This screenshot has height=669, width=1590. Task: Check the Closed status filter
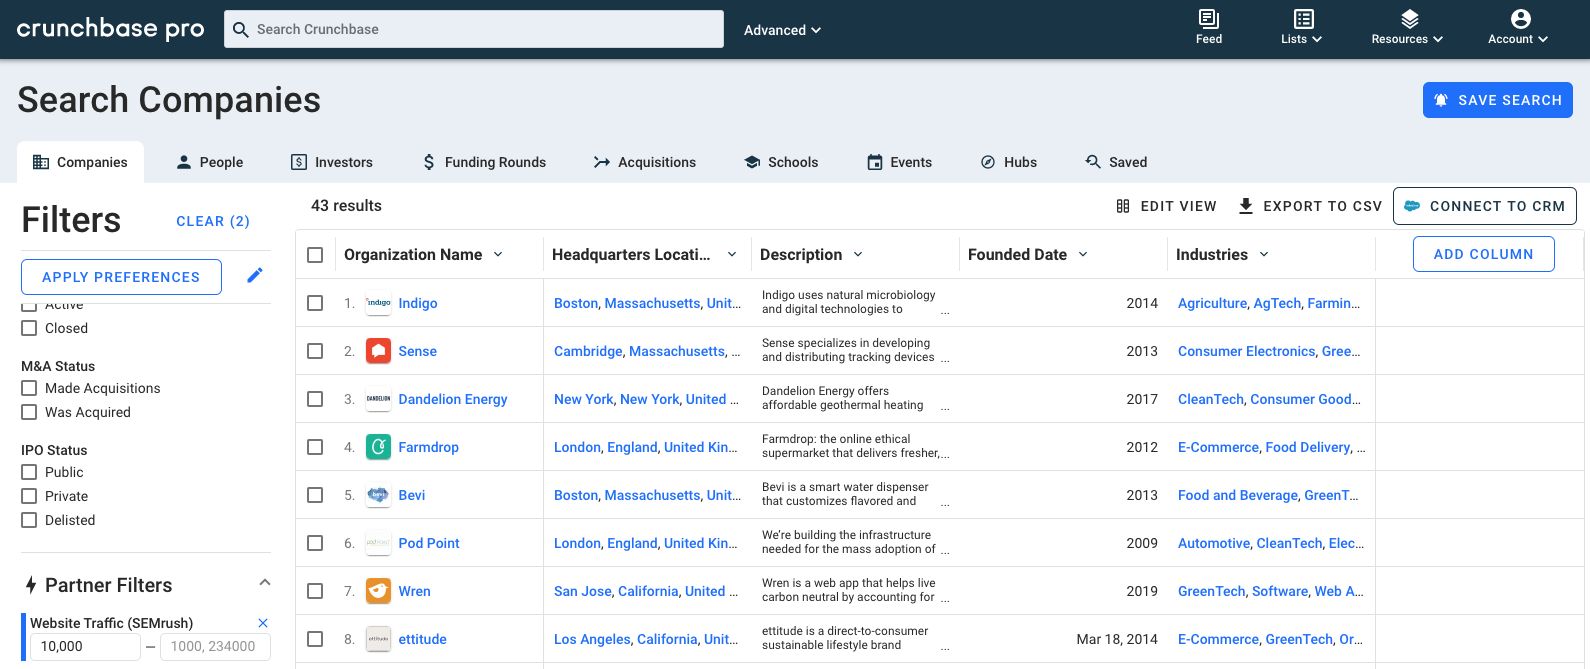point(29,328)
